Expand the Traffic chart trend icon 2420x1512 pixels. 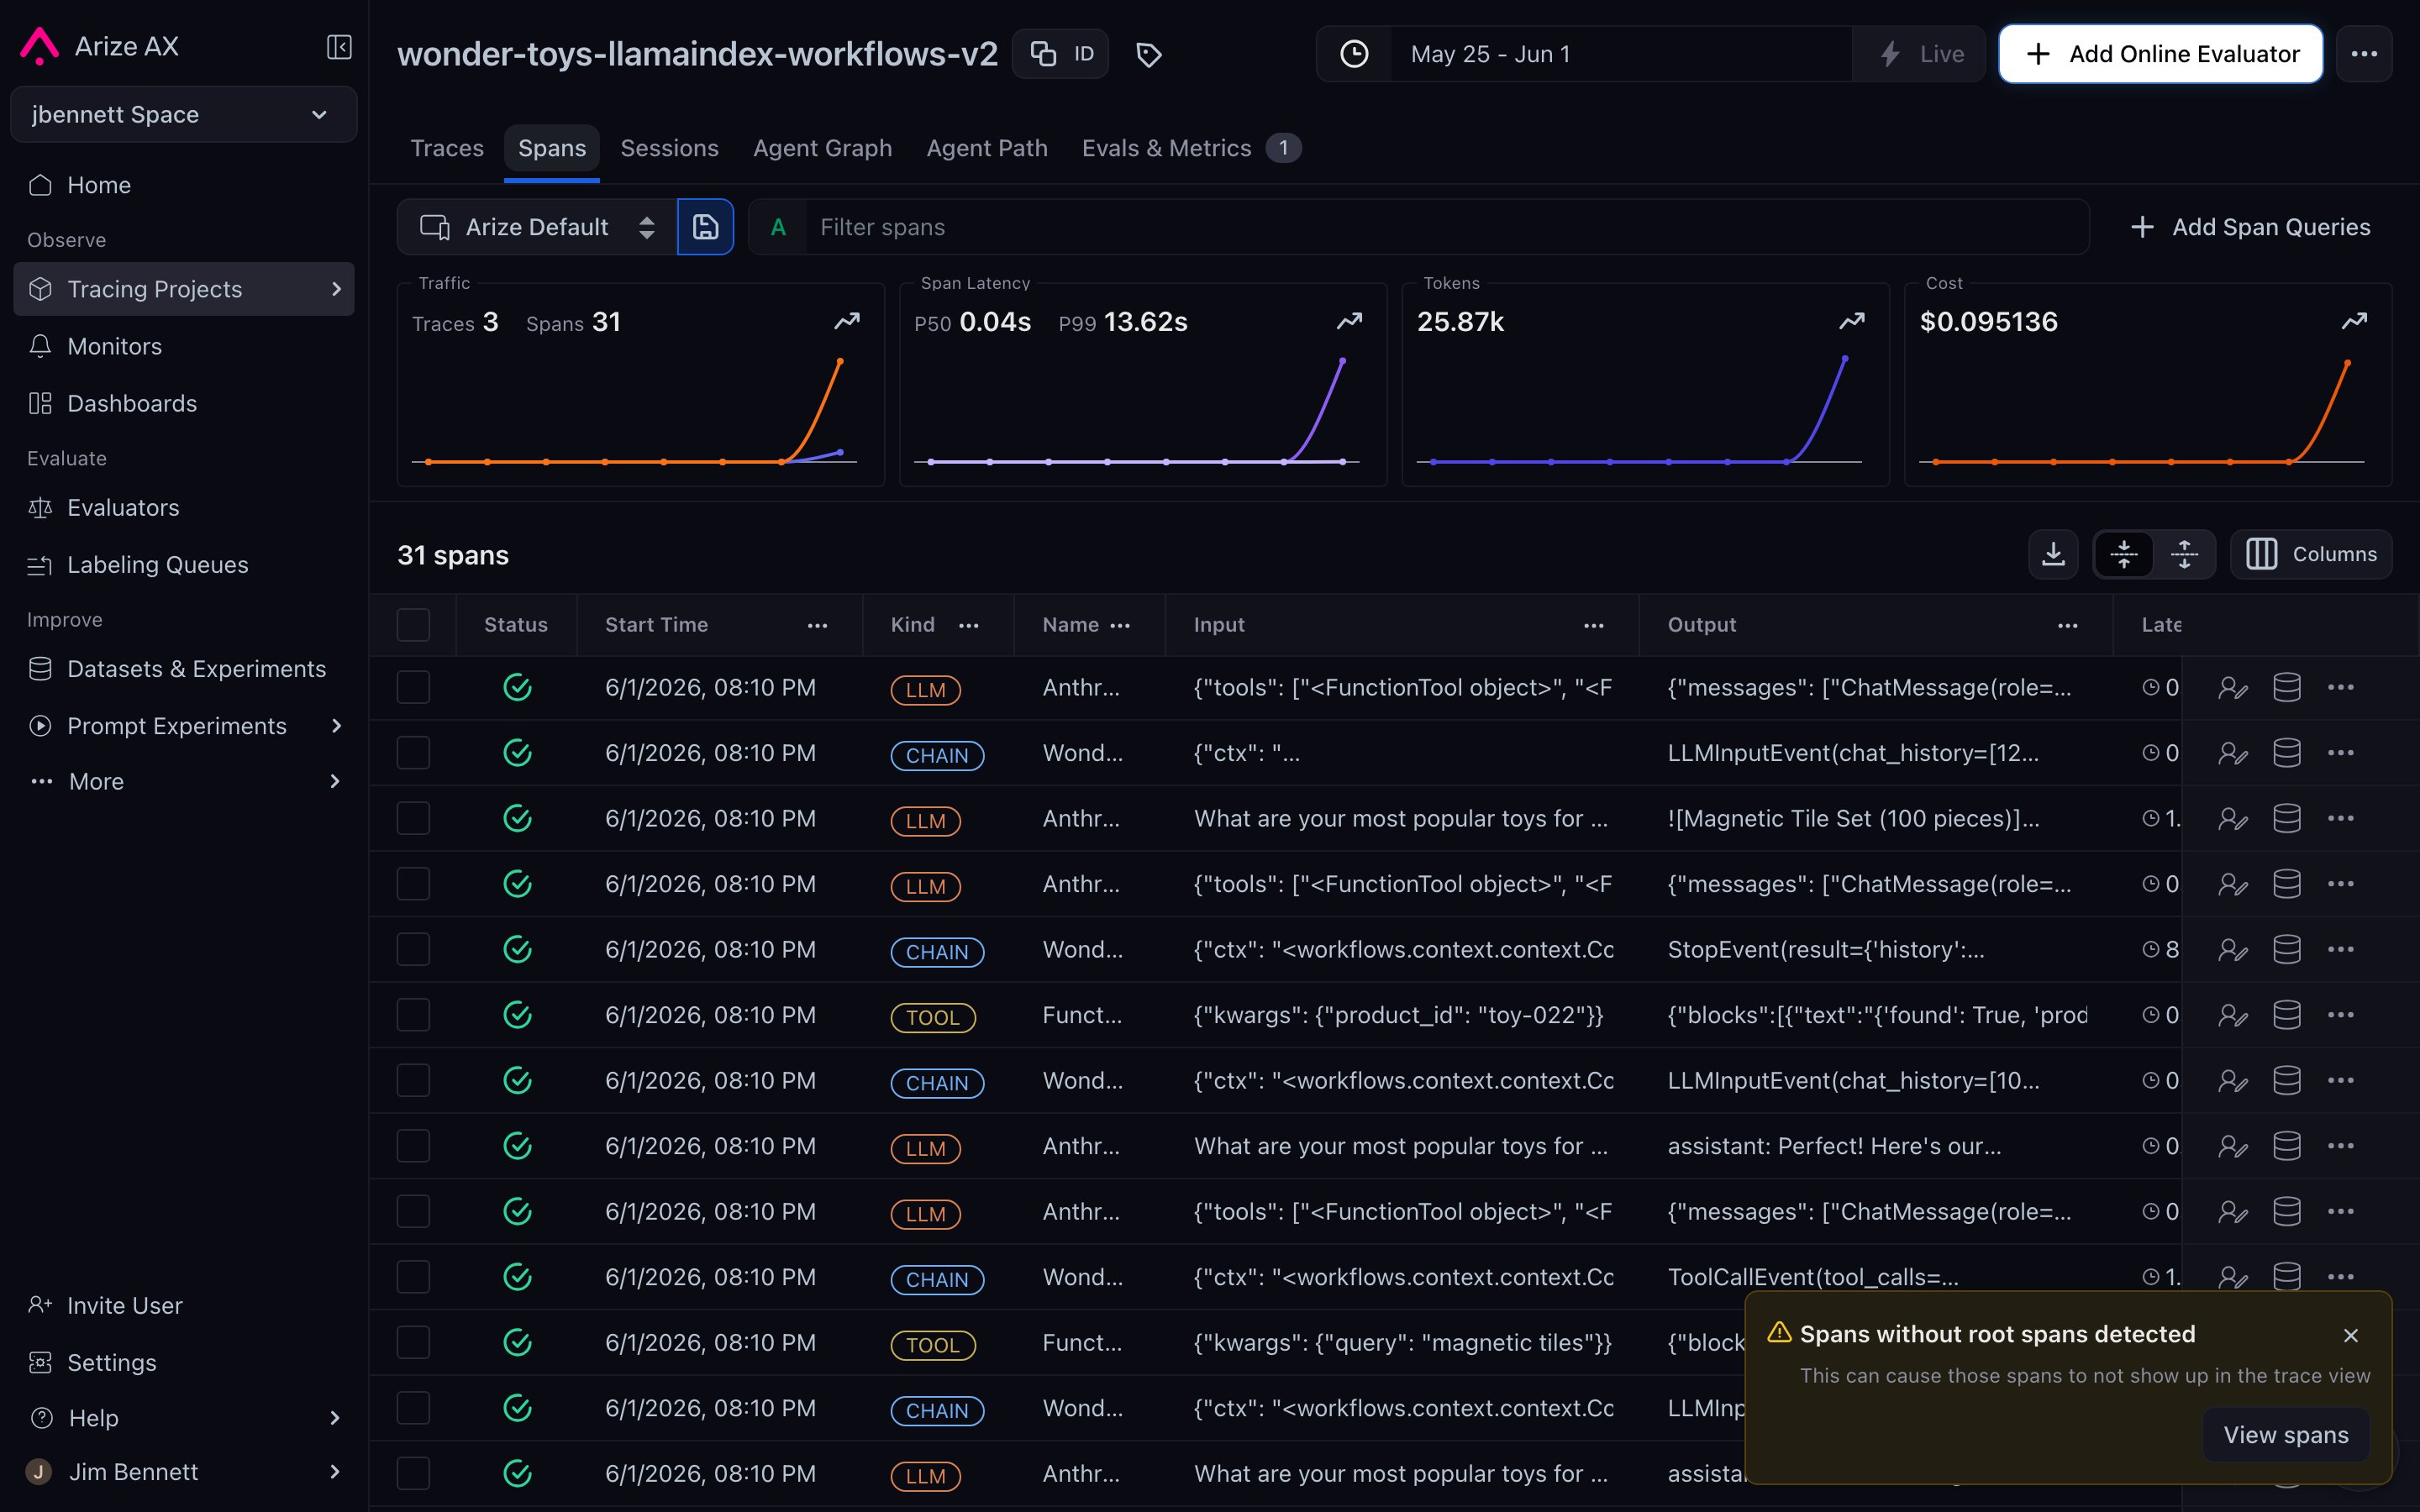[x=847, y=321]
